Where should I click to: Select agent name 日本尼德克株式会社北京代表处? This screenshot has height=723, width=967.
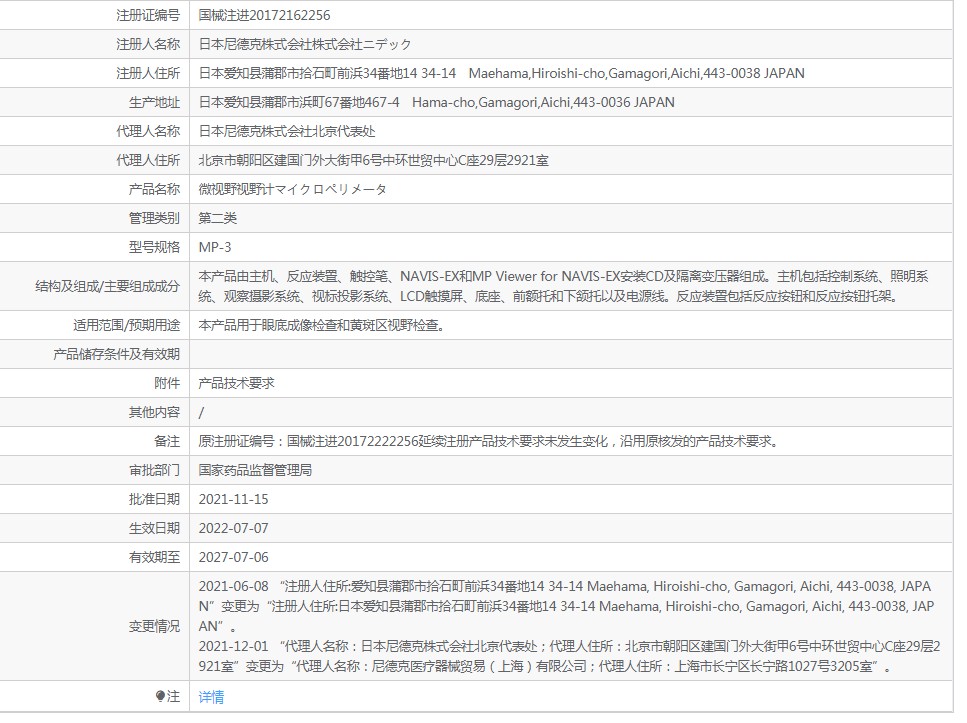[287, 131]
